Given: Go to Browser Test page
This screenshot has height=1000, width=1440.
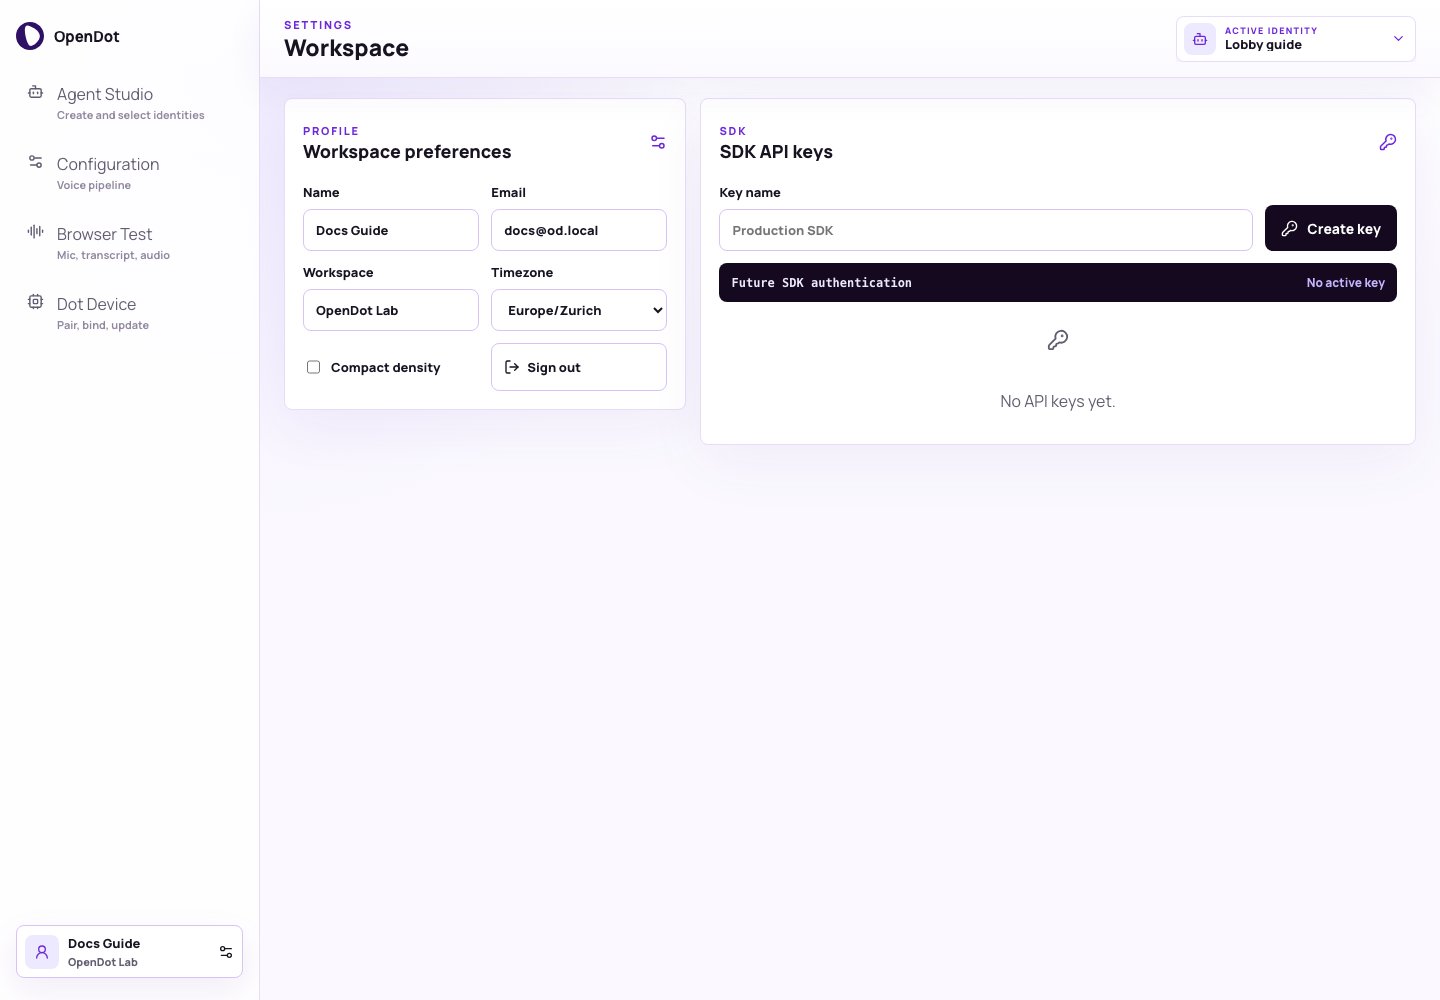Looking at the screenshot, I should pyautogui.click(x=130, y=243).
